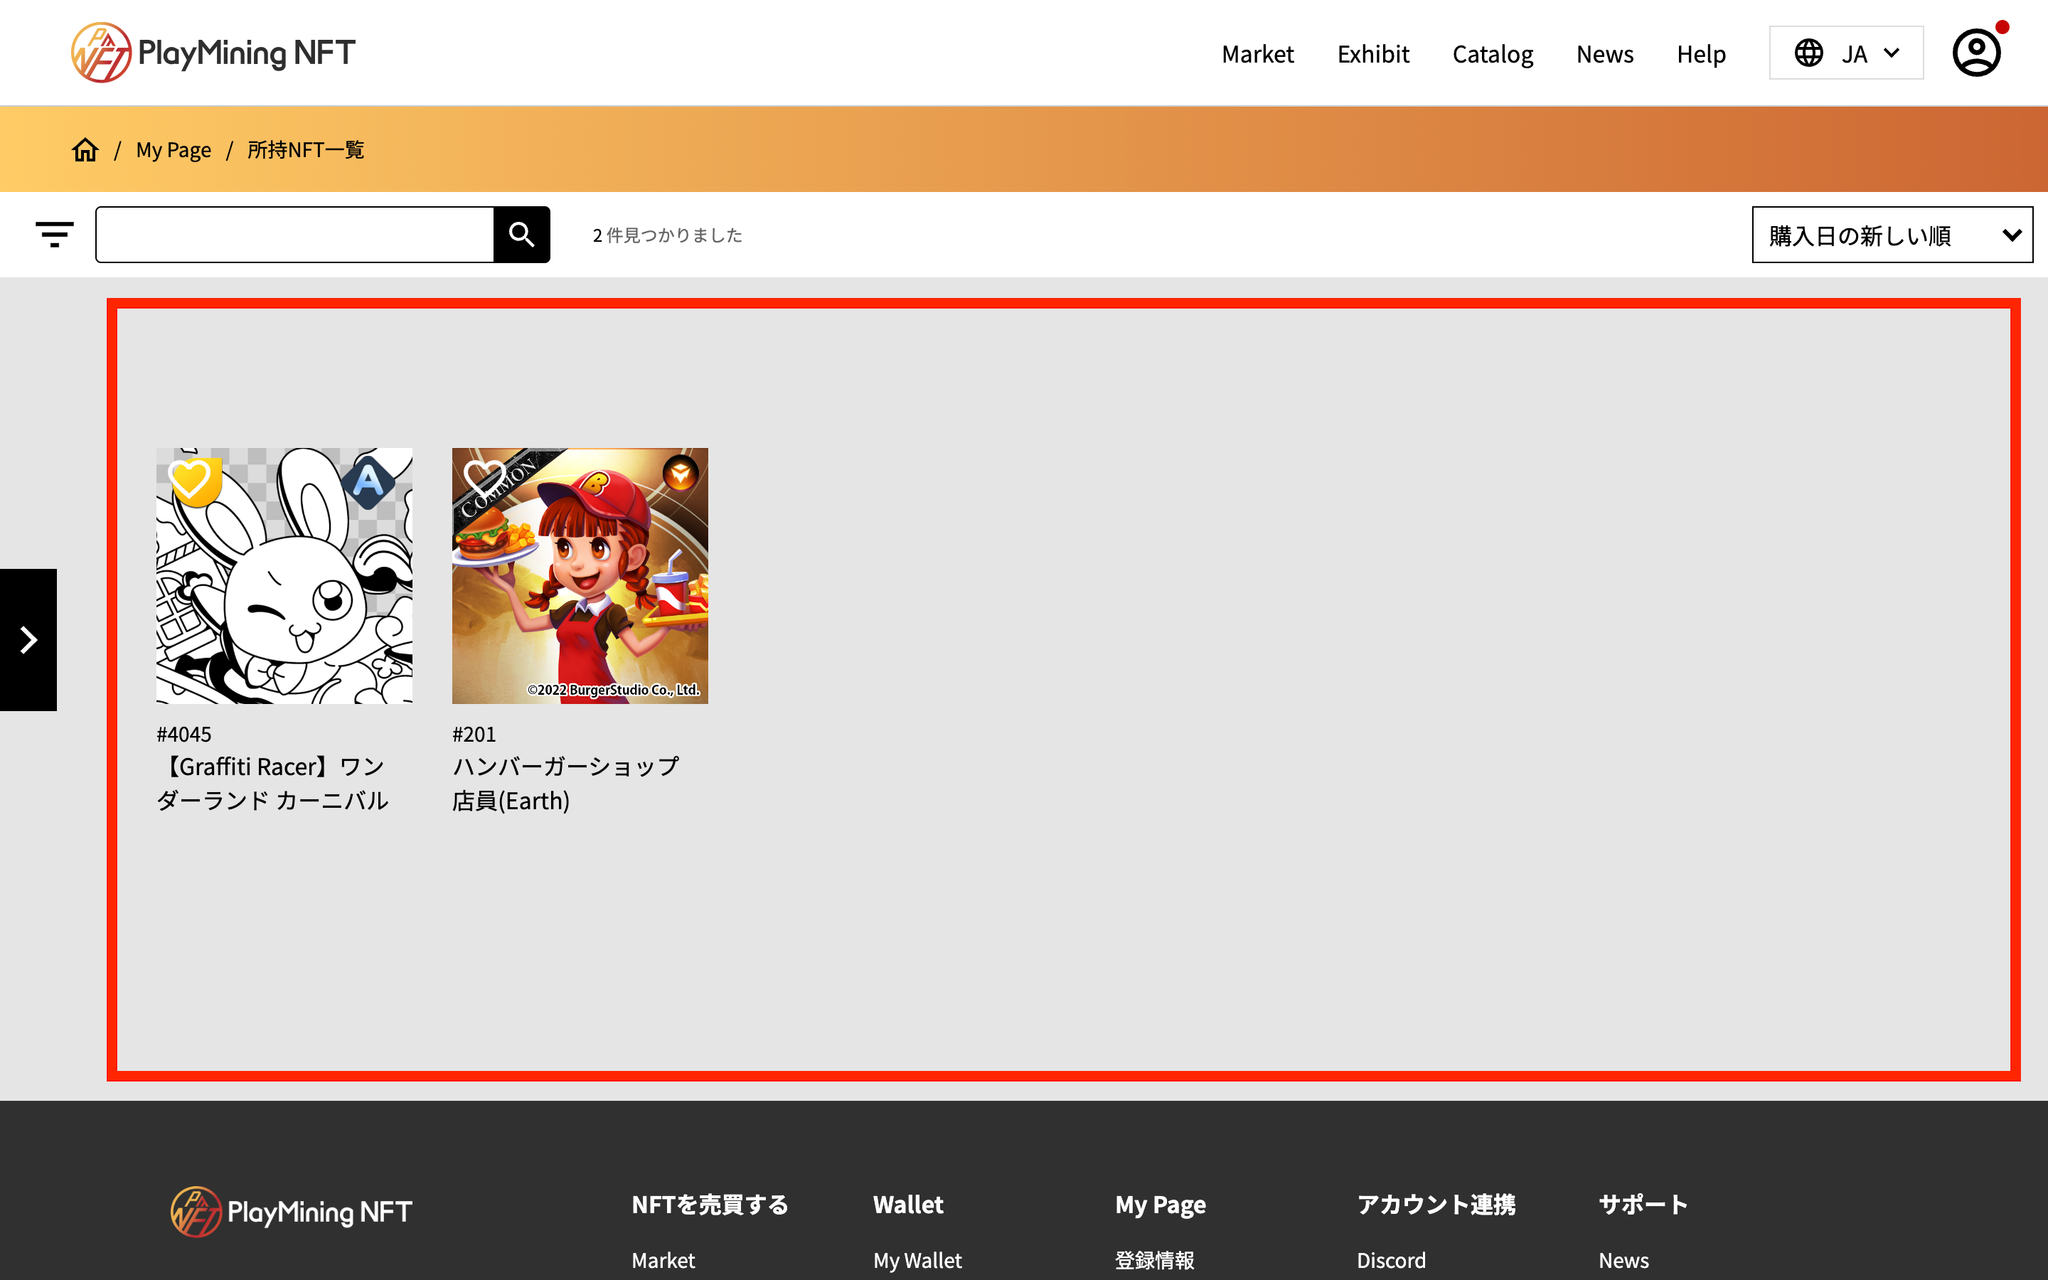
Task: Open the Catalog menu
Action: [x=1493, y=54]
